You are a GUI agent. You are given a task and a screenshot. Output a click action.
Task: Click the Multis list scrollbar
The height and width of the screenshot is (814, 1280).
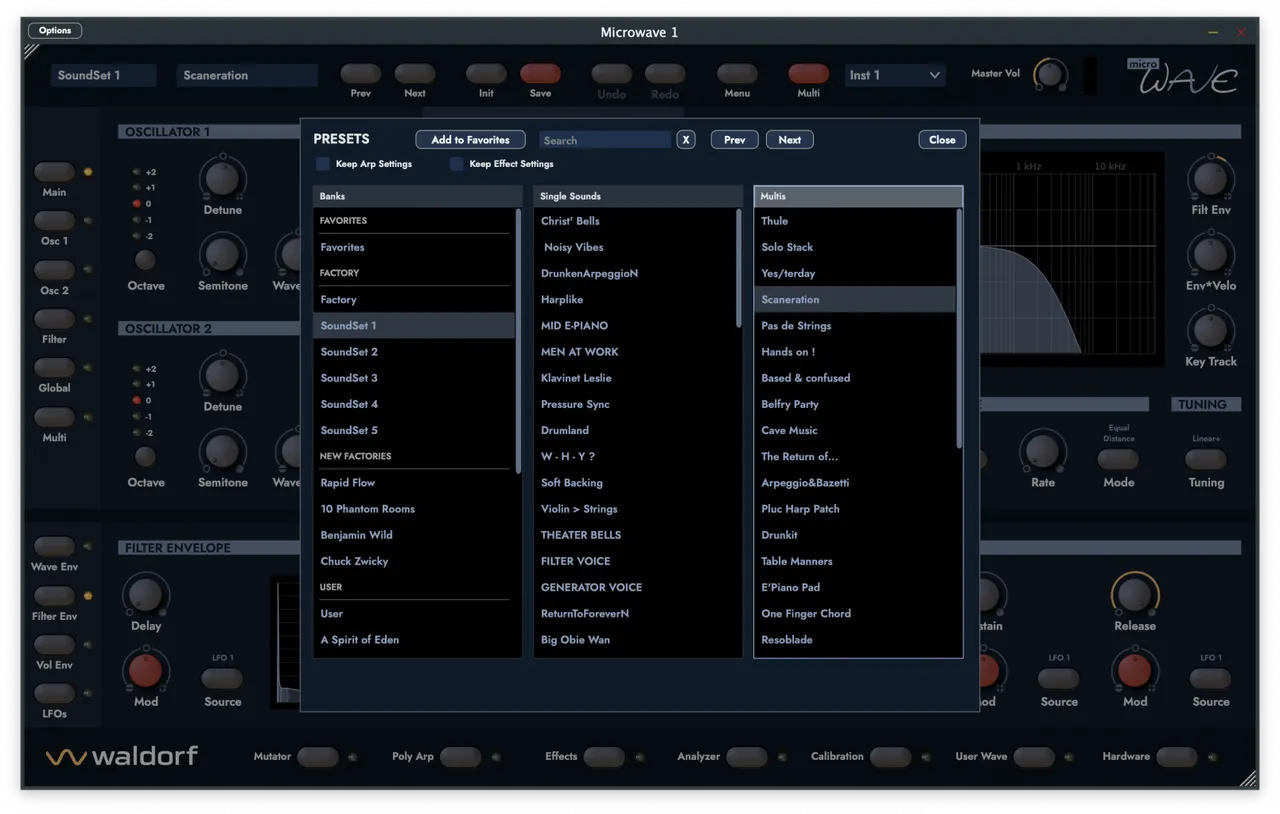coord(959,328)
